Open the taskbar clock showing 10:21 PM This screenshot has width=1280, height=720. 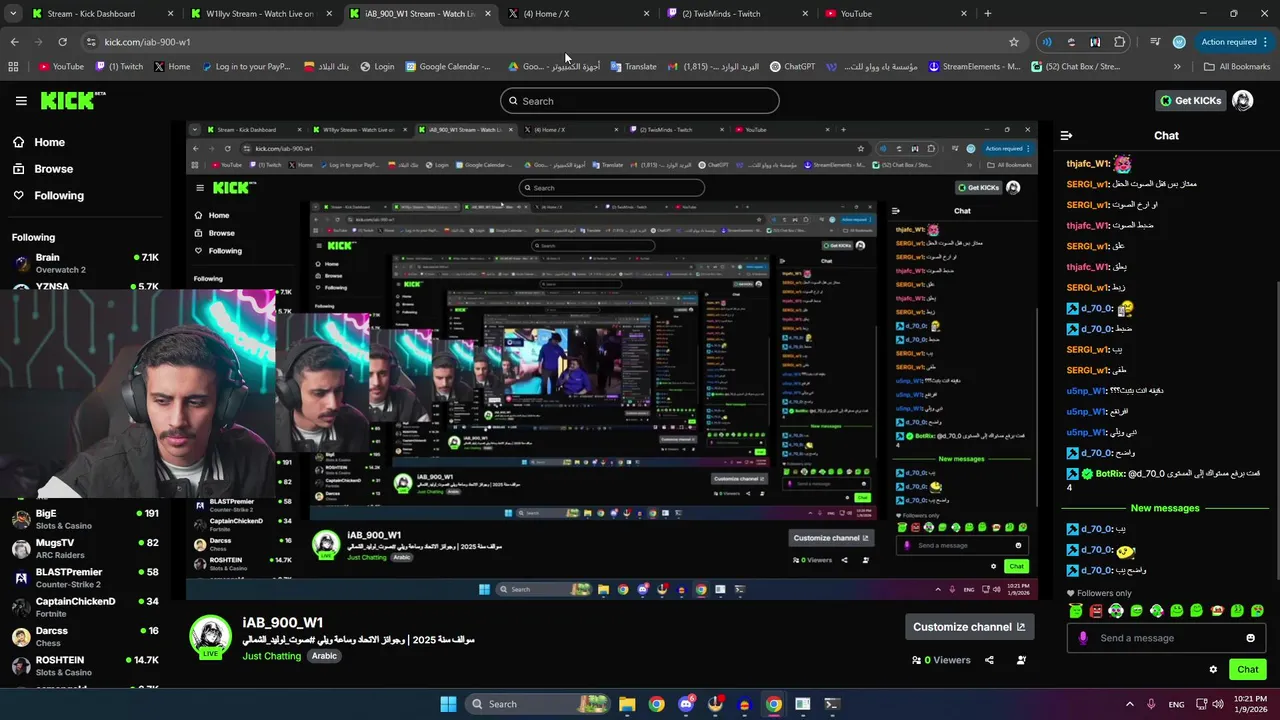(1250, 704)
